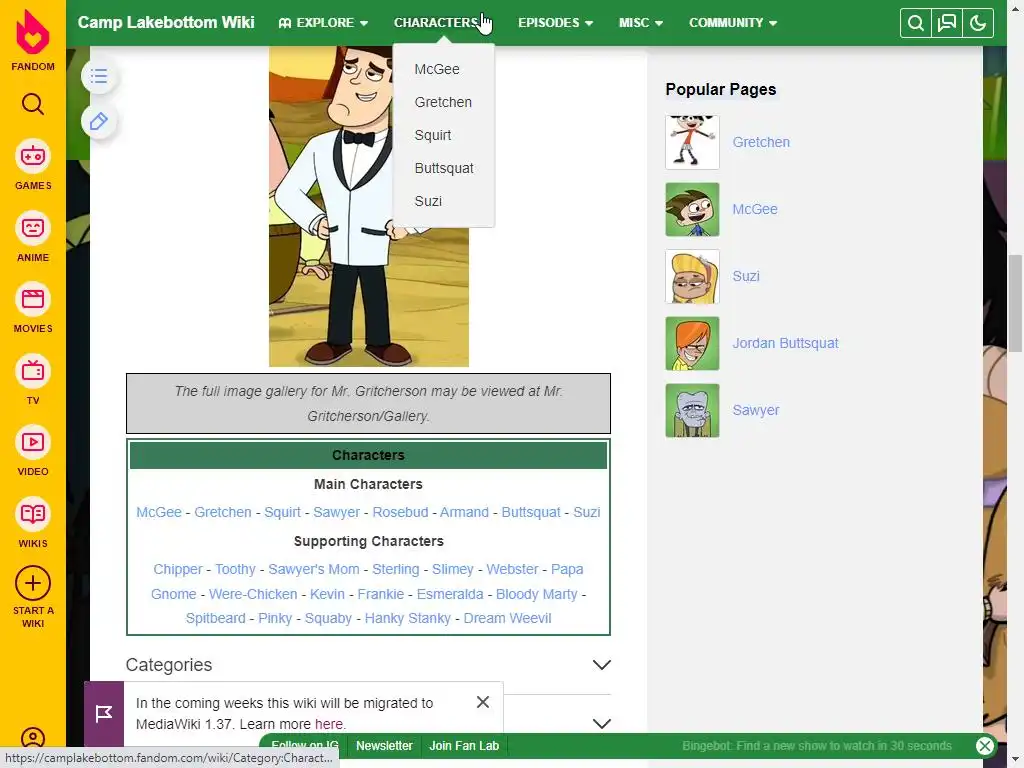Close the MediaWiki migration notice
The width and height of the screenshot is (1024, 768).
tap(483, 702)
